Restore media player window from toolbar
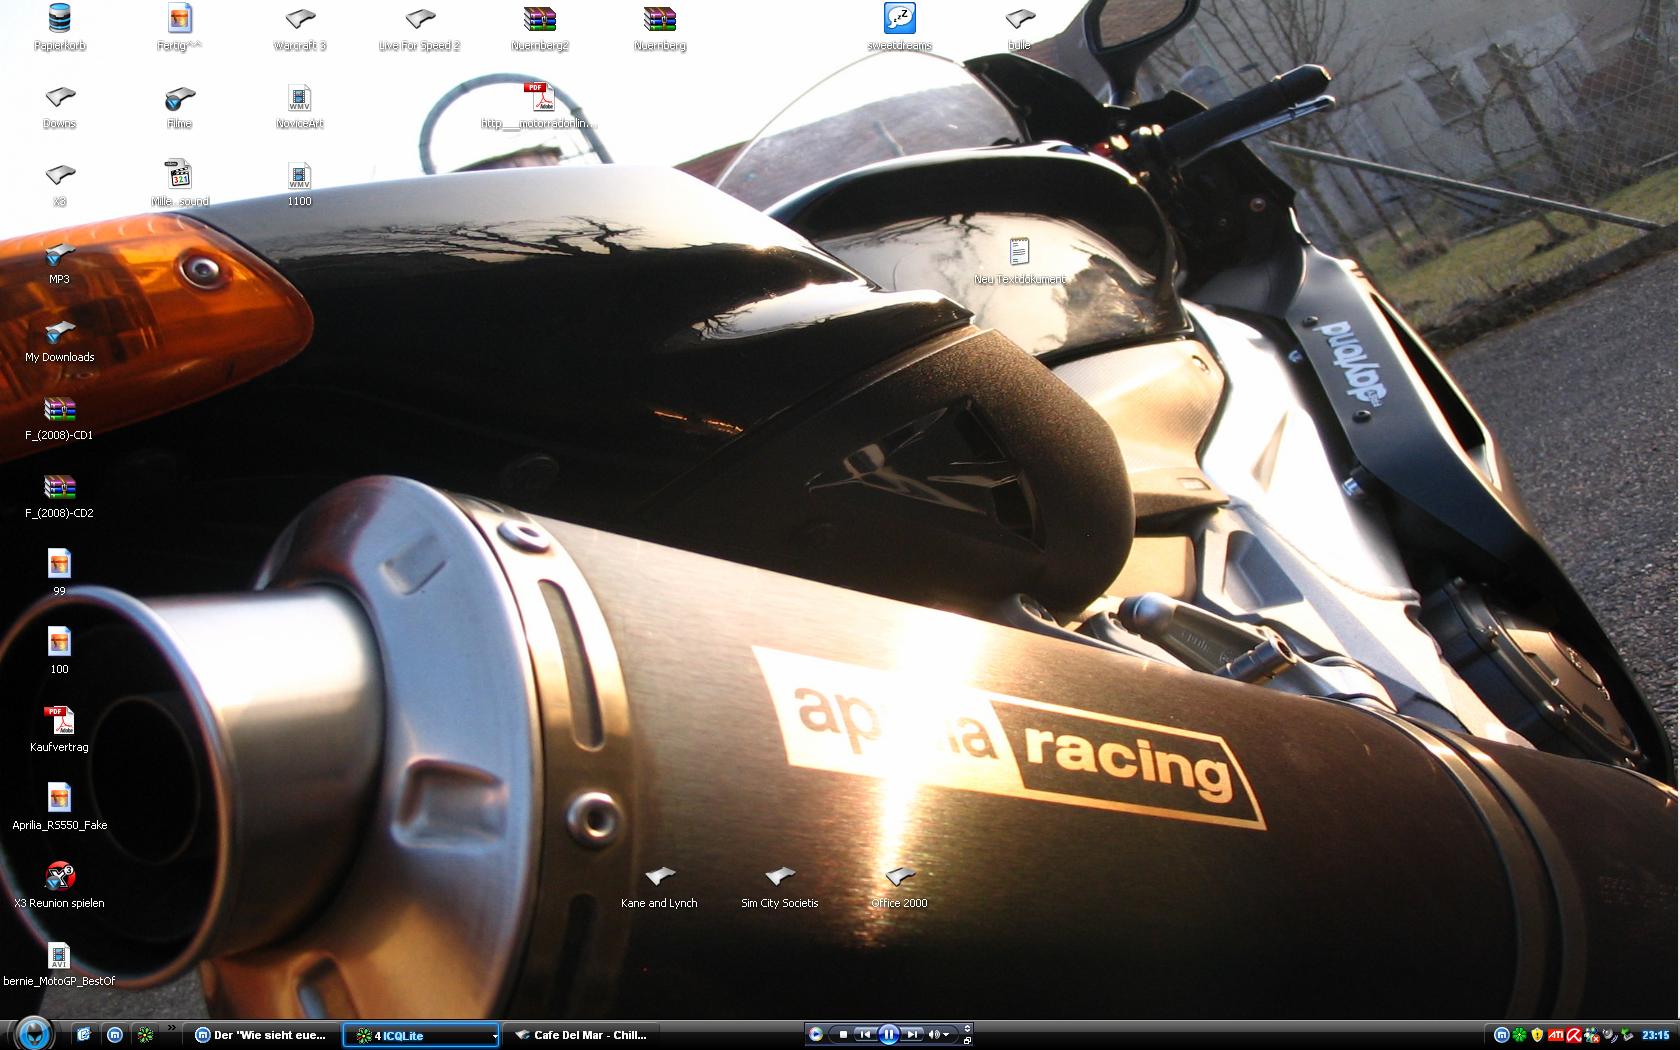Screen dimensions: 1680x1050 (967, 1041)
